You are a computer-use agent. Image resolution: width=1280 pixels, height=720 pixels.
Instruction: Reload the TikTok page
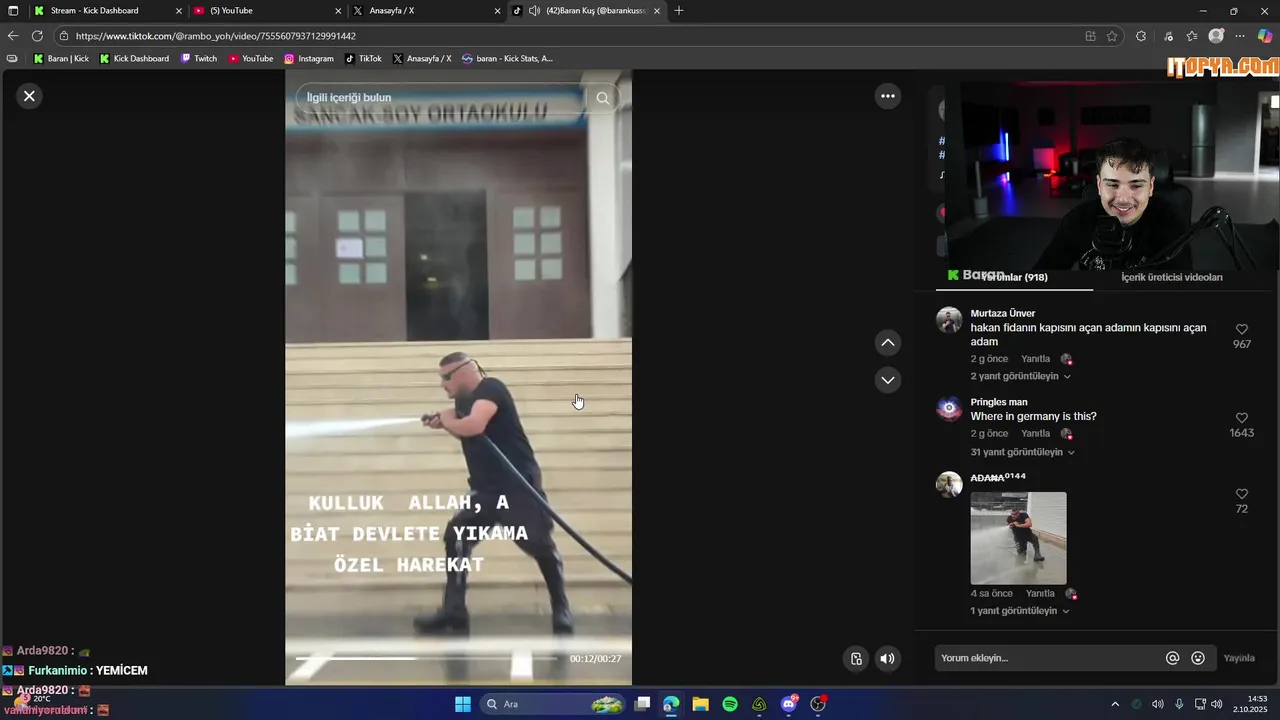37,36
